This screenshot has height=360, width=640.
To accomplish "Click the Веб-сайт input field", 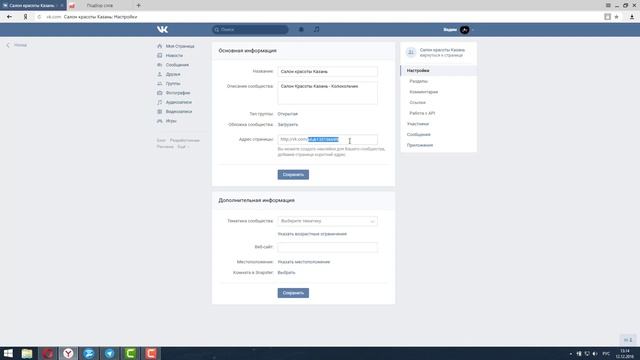I will (x=327, y=247).
